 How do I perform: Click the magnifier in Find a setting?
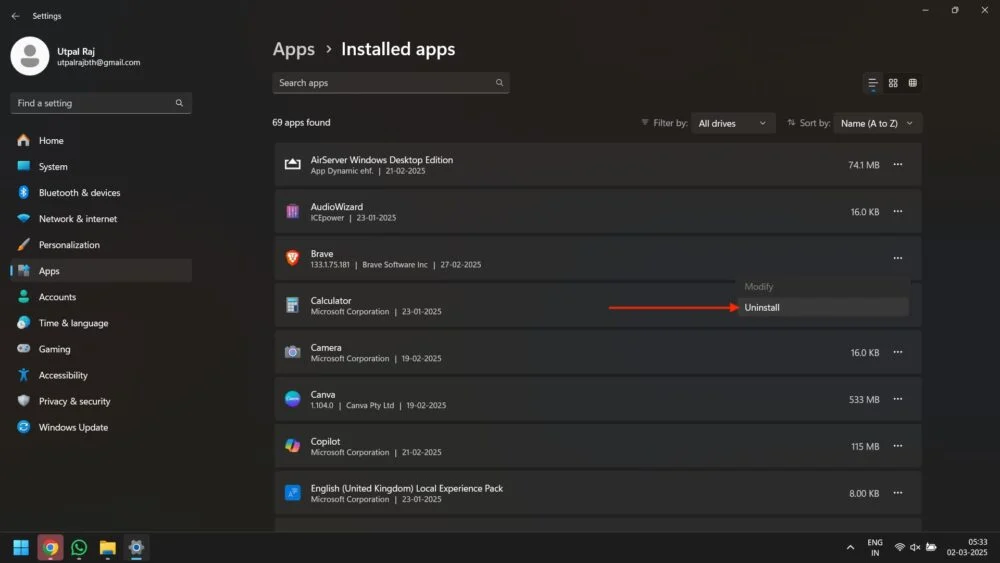pos(179,103)
